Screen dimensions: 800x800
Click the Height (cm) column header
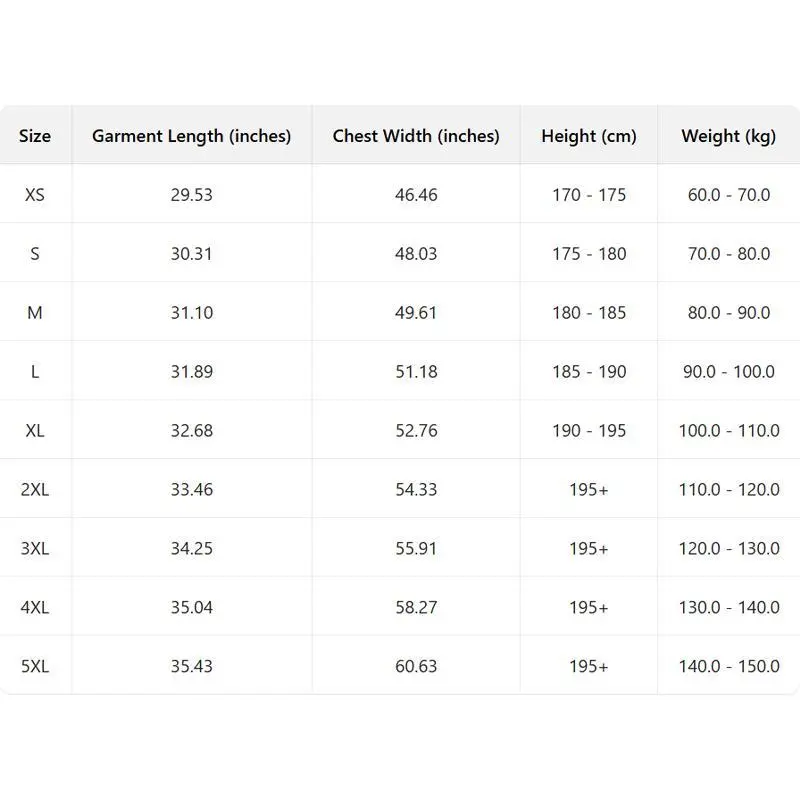(589, 136)
